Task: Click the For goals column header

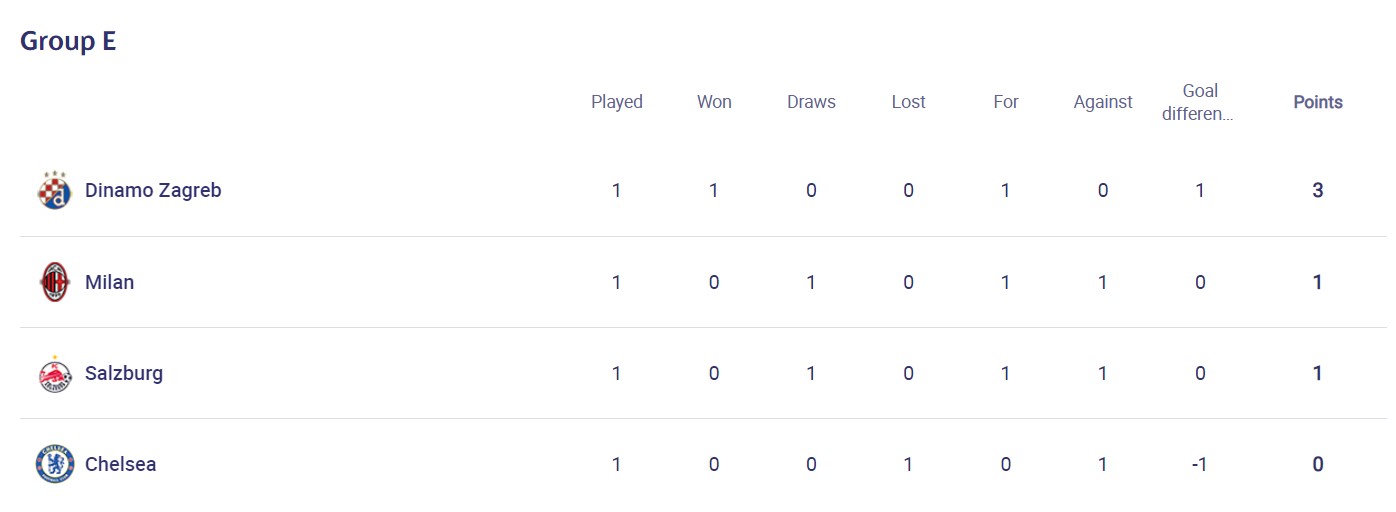Action: (x=1005, y=102)
